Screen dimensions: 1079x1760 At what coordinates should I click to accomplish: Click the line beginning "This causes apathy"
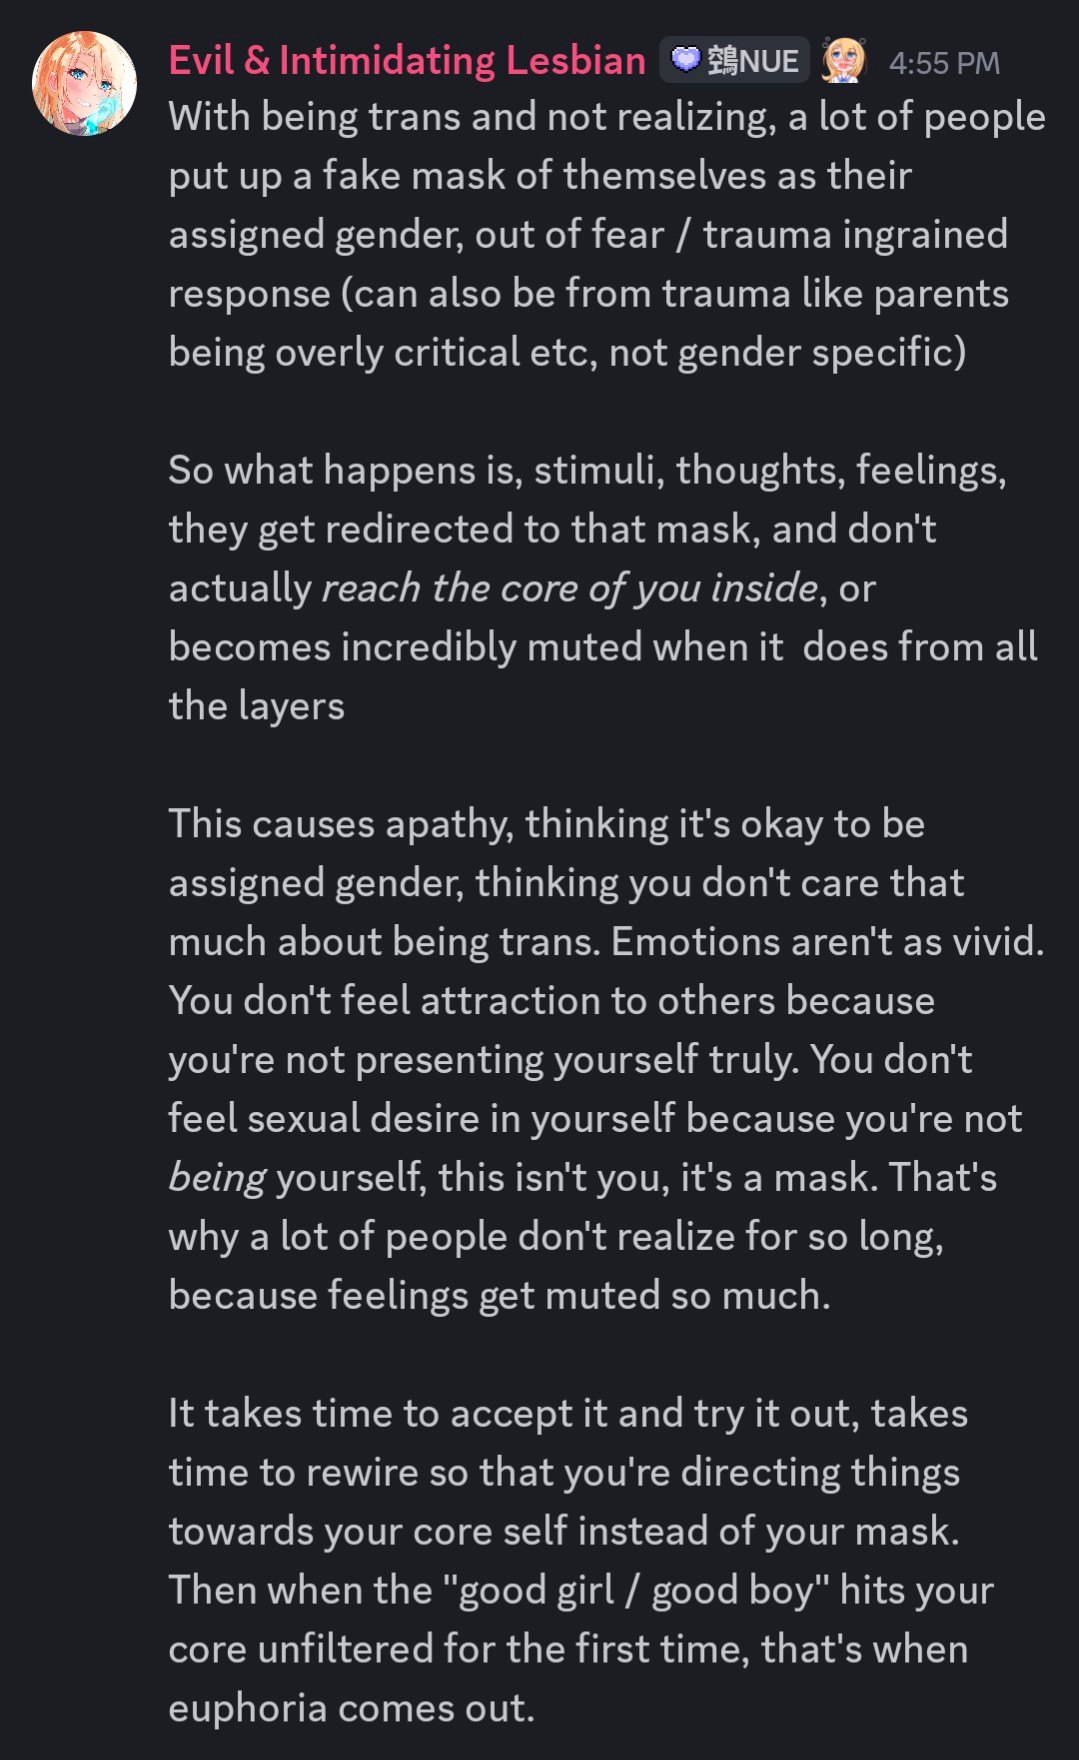click(546, 824)
